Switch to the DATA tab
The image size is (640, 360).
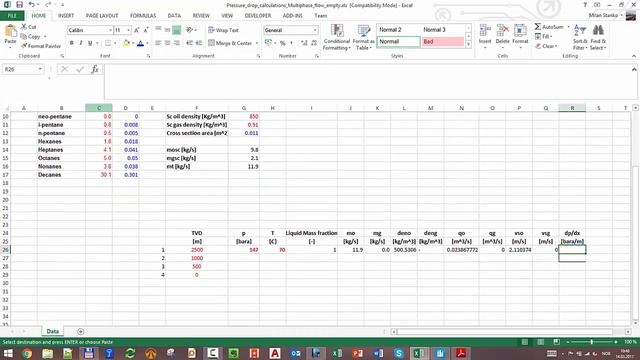(x=174, y=16)
